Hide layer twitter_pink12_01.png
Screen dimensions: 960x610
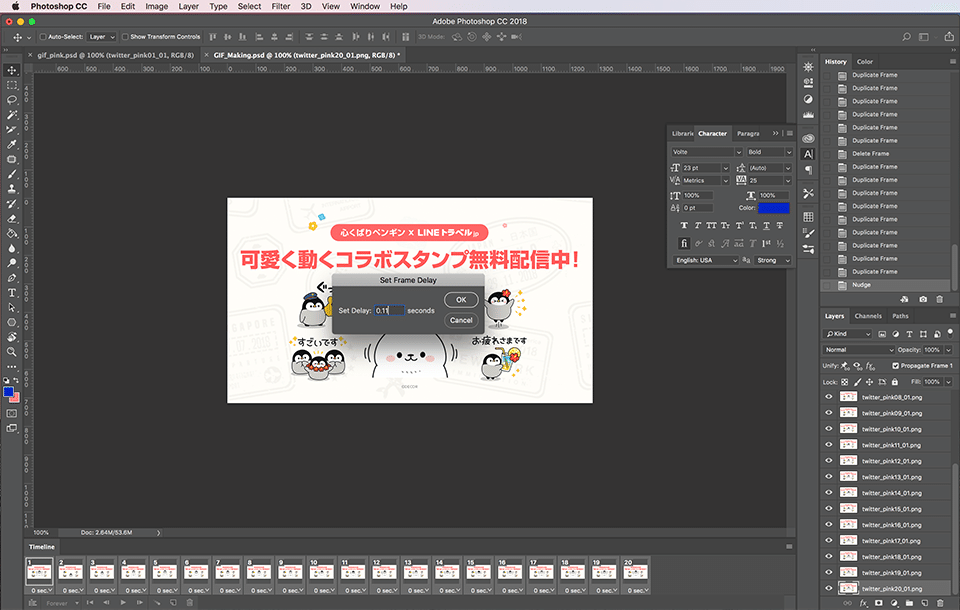pyautogui.click(x=829, y=461)
